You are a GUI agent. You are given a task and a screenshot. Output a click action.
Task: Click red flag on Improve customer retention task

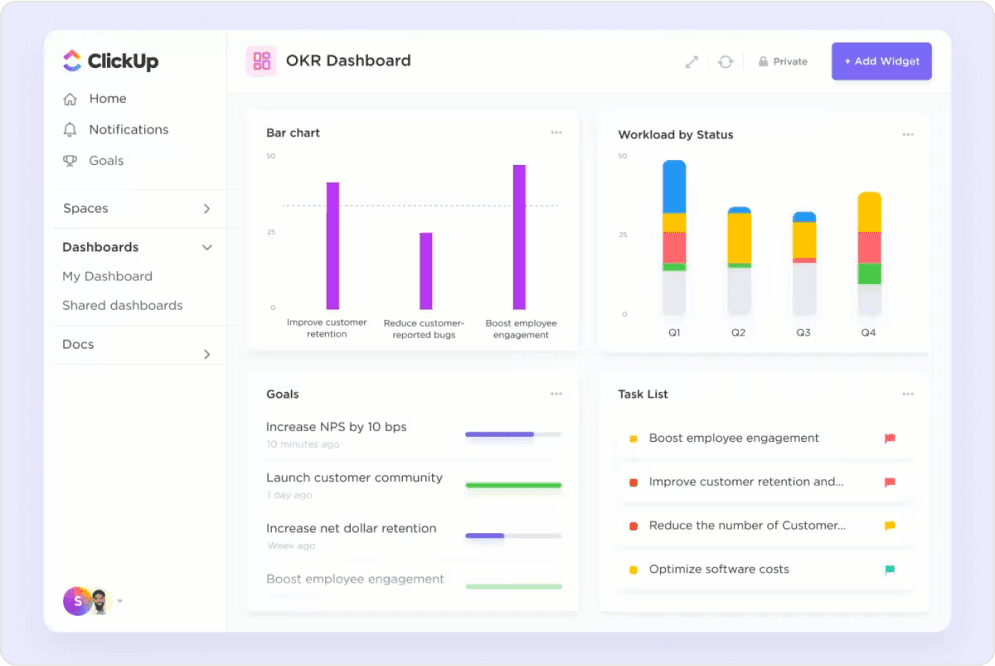[890, 482]
